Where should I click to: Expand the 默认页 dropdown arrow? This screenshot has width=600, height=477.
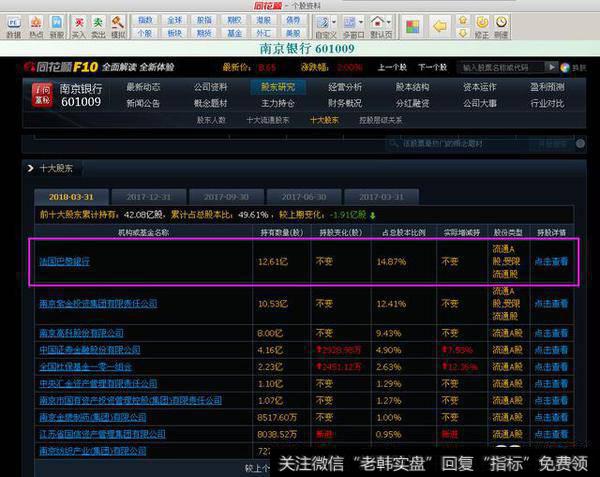point(389,23)
